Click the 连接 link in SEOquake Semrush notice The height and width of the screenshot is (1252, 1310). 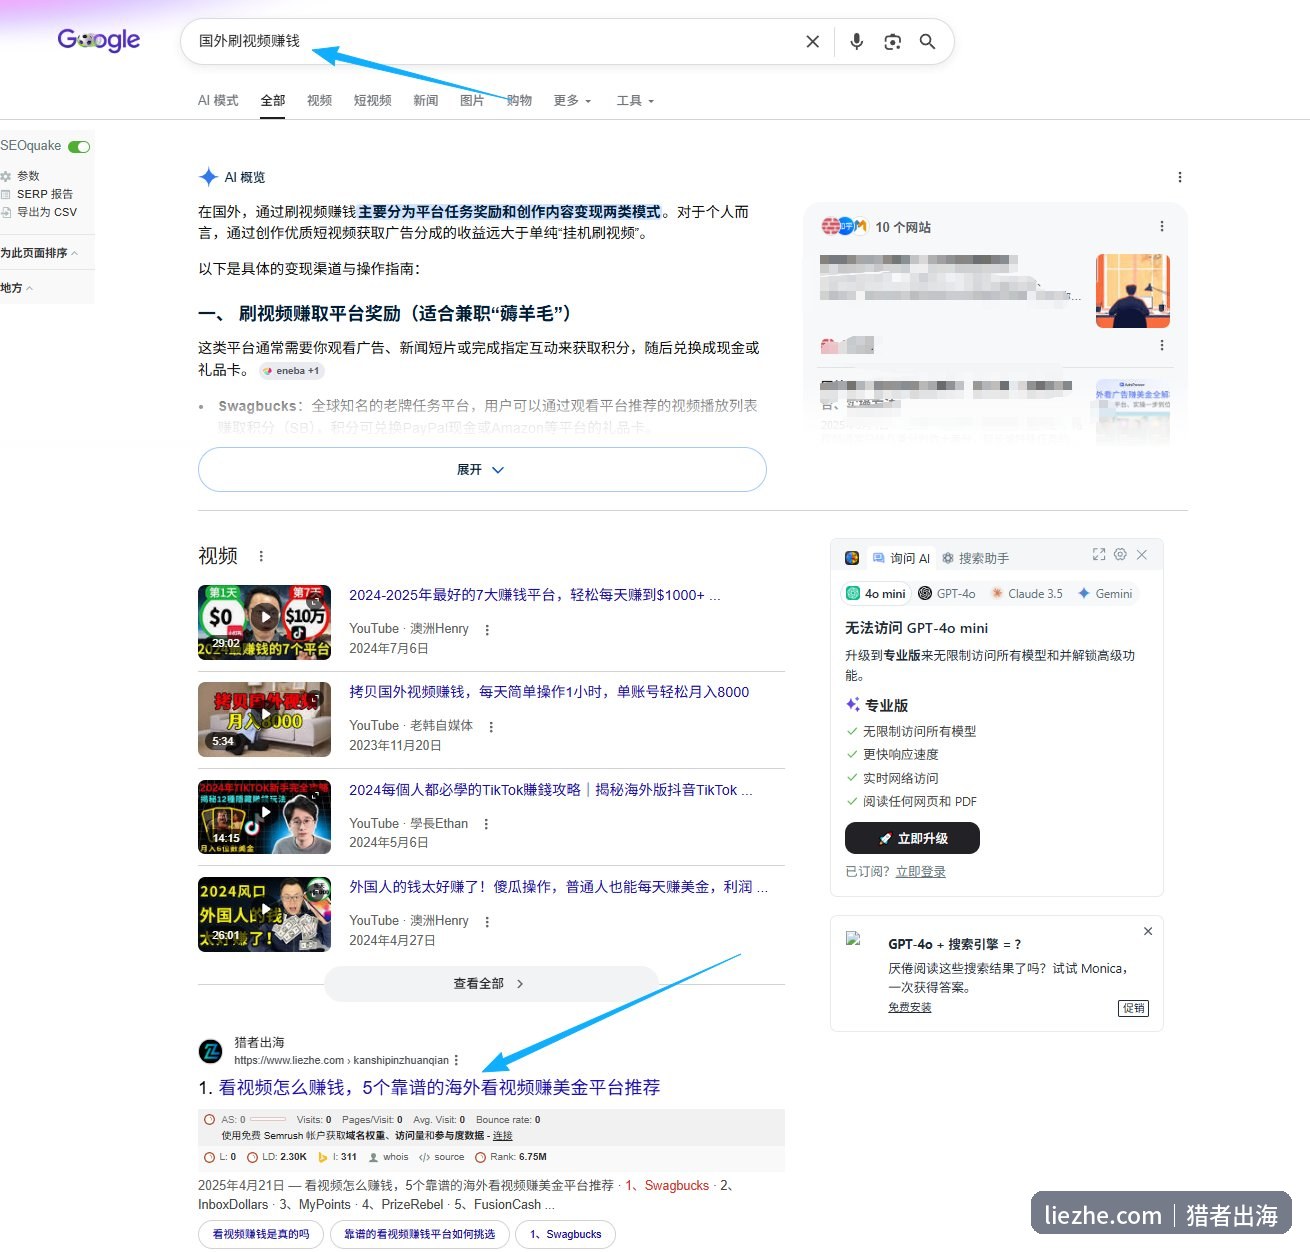(502, 1136)
